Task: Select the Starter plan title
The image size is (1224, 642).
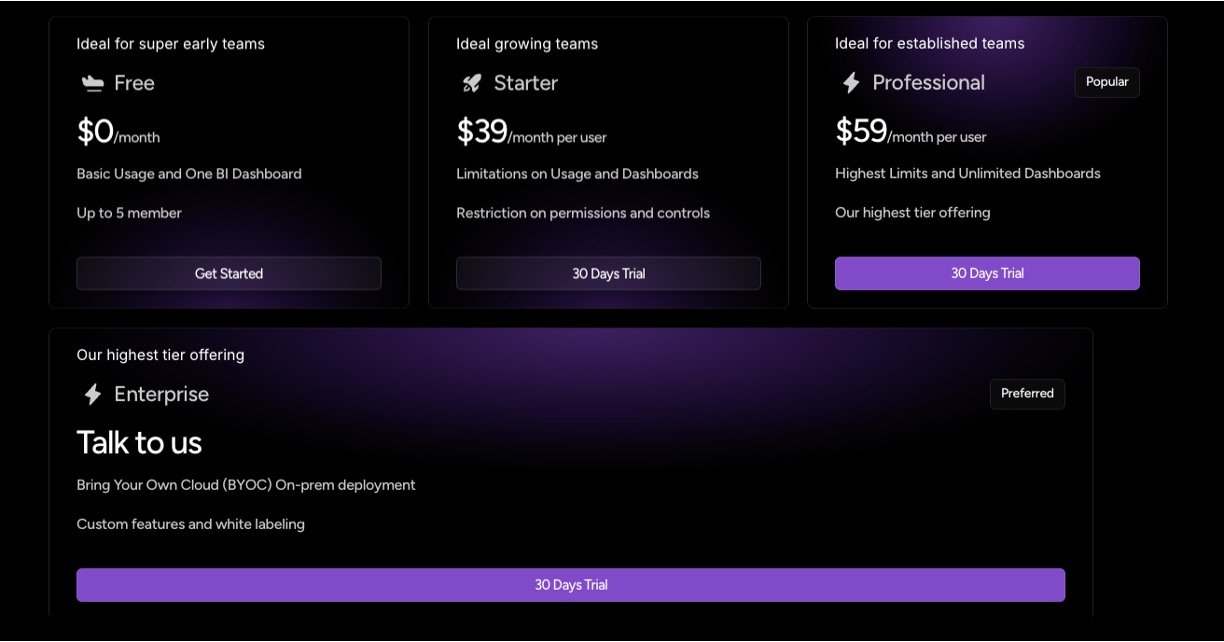Action: click(526, 83)
